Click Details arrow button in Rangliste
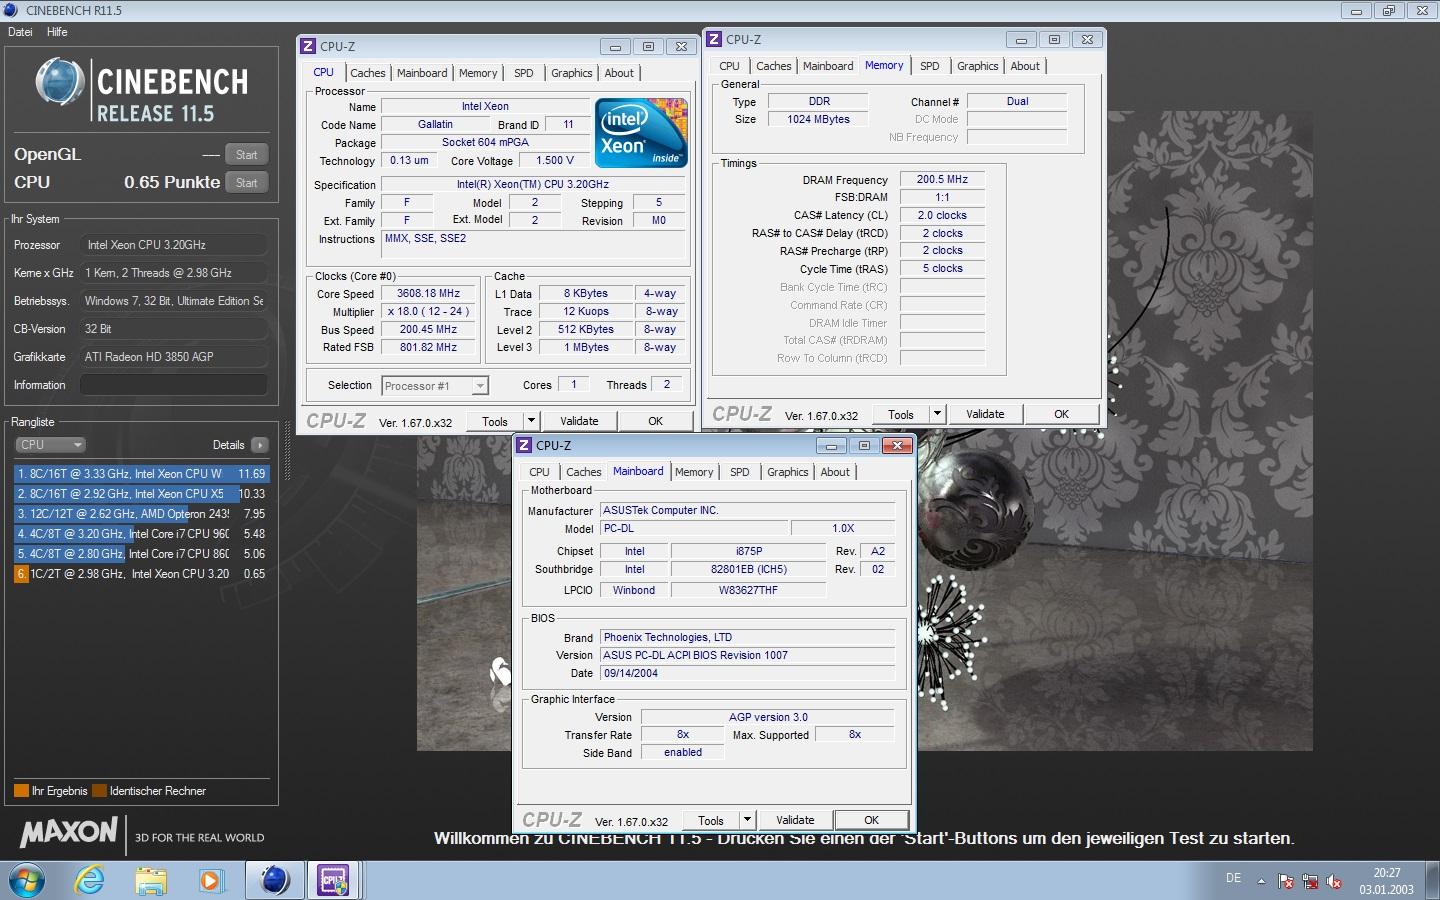The height and width of the screenshot is (900, 1440). pos(260,445)
